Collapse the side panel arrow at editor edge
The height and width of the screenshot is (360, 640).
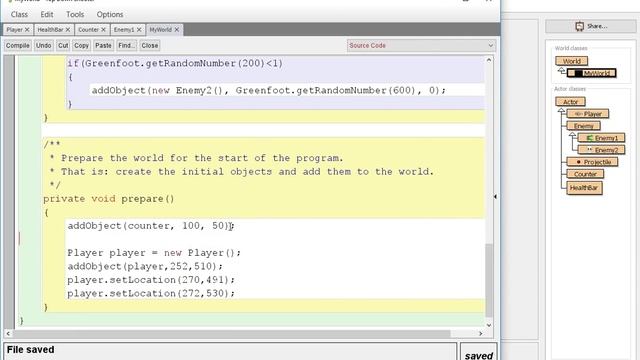495,197
